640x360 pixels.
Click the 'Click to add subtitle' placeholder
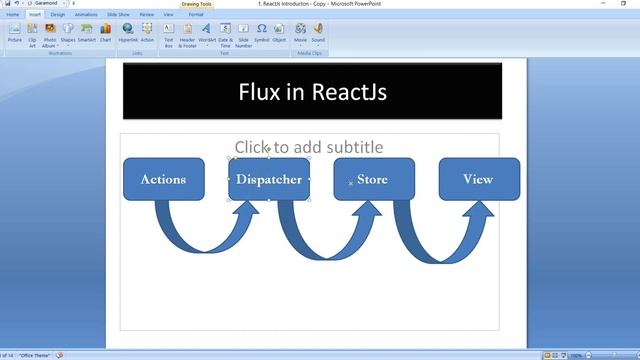coord(309,147)
